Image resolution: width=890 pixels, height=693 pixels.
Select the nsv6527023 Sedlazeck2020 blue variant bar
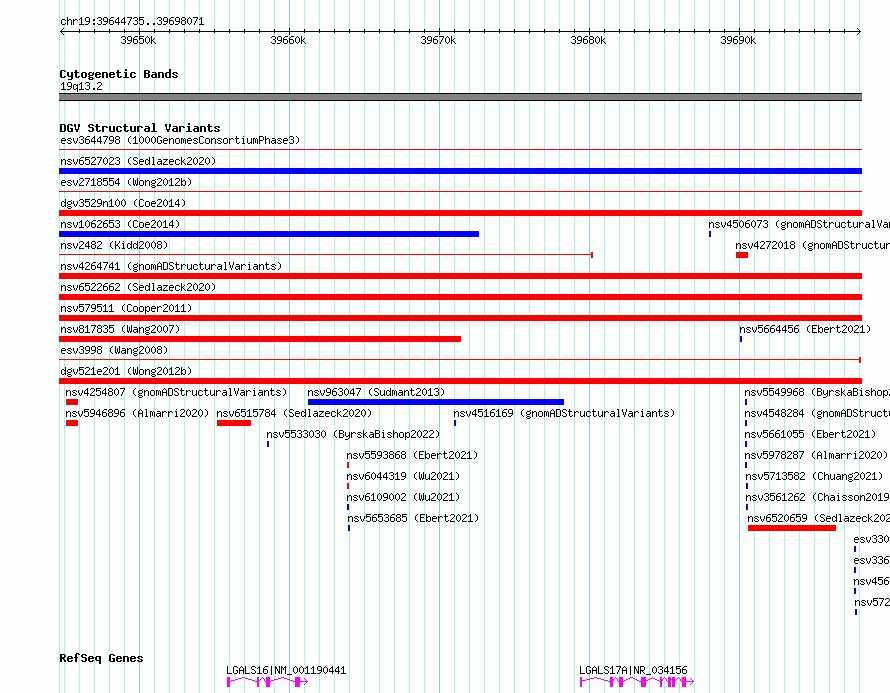click(x=460, y=171)
